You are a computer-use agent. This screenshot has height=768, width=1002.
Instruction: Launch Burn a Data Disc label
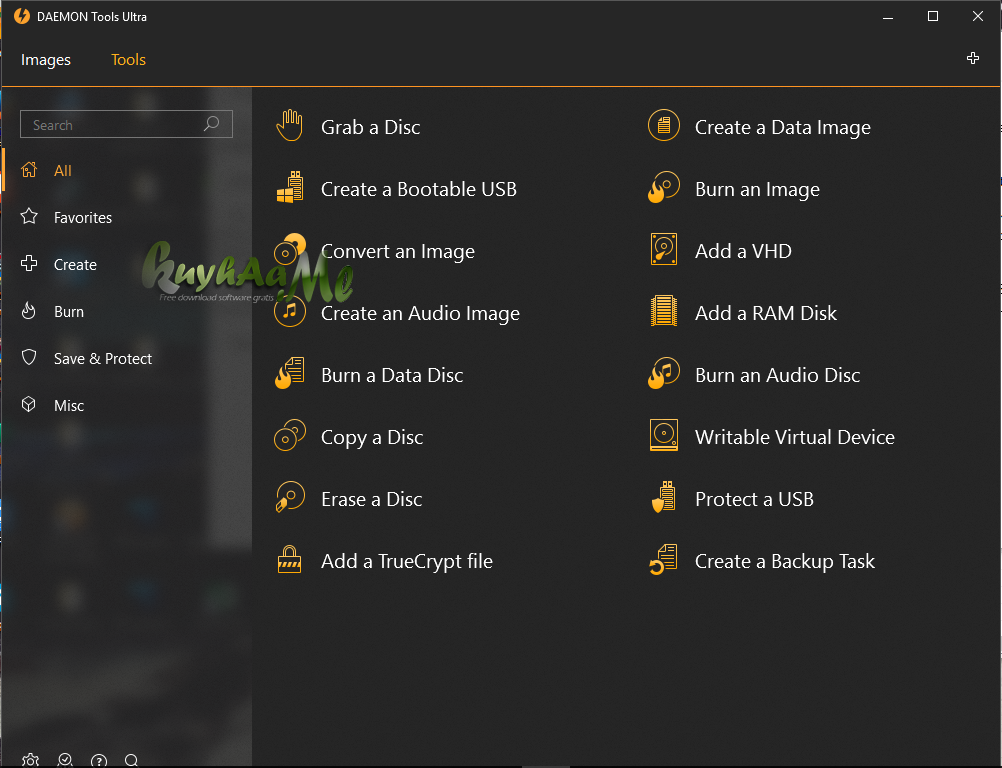click(x=392, y=374)
